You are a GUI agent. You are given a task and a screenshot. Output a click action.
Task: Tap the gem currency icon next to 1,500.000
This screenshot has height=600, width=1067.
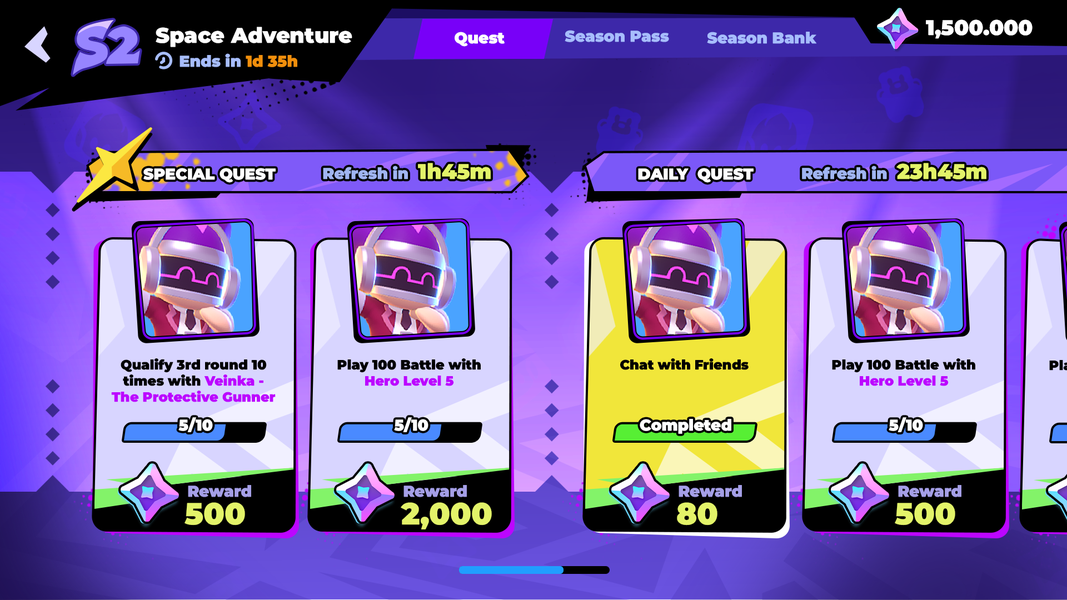tap(897, 29)
